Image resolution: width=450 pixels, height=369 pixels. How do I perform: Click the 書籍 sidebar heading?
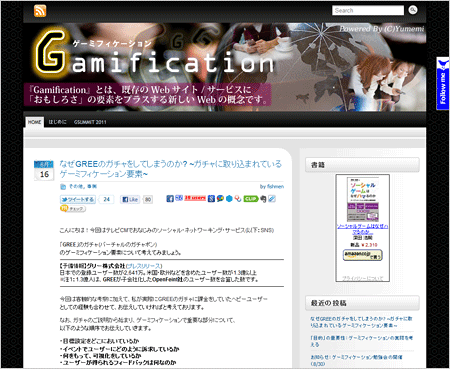coord(362,165)
